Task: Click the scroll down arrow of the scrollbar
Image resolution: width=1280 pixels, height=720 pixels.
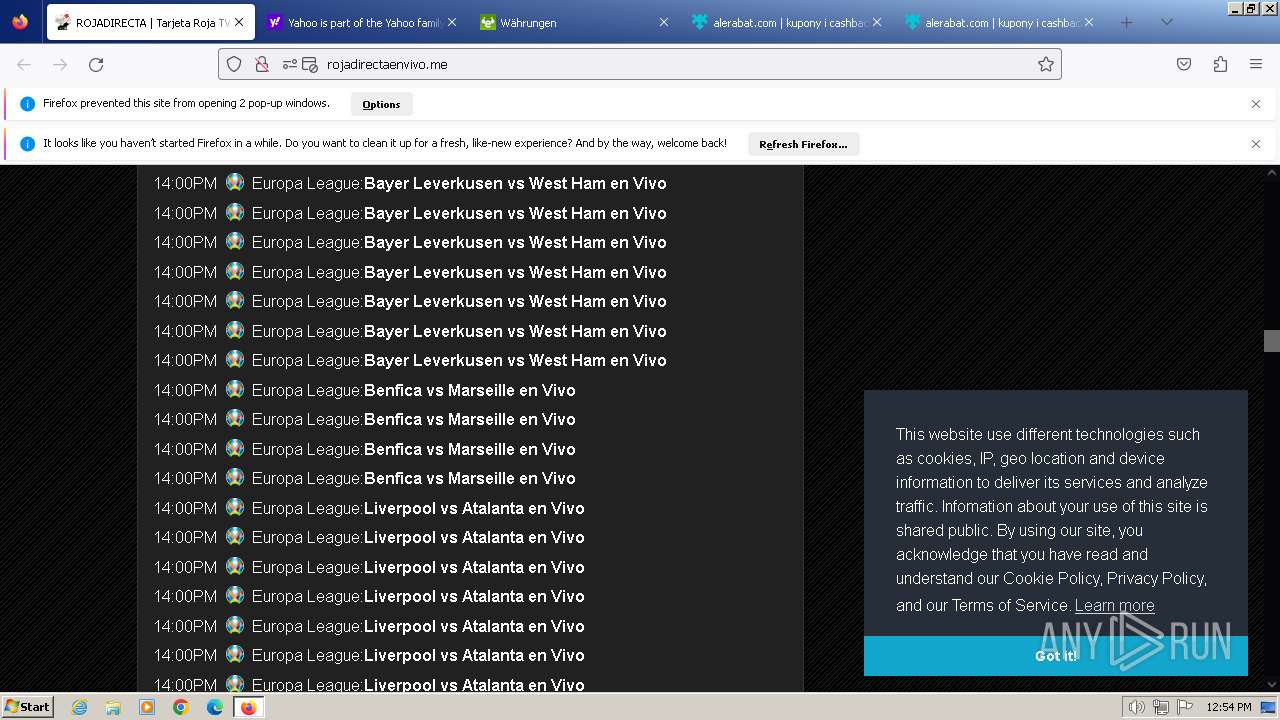Action: coord(1272,684)
